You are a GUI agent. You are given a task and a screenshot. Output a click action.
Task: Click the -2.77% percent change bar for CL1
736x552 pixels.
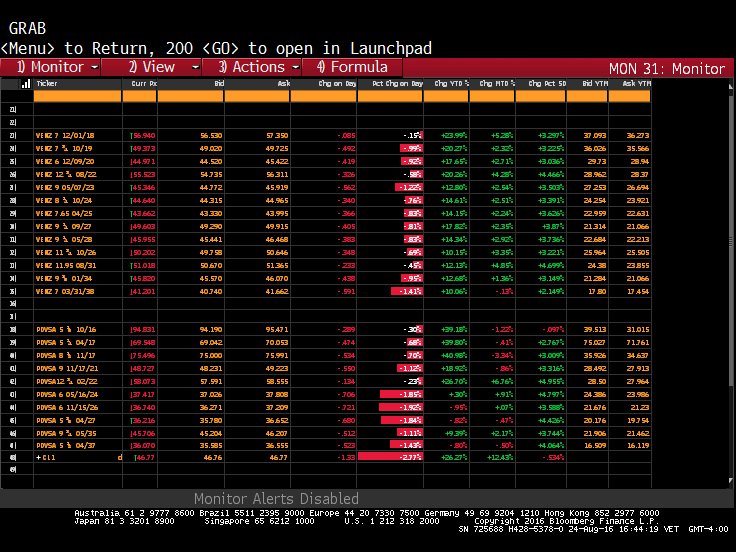(x=391, y=457)
